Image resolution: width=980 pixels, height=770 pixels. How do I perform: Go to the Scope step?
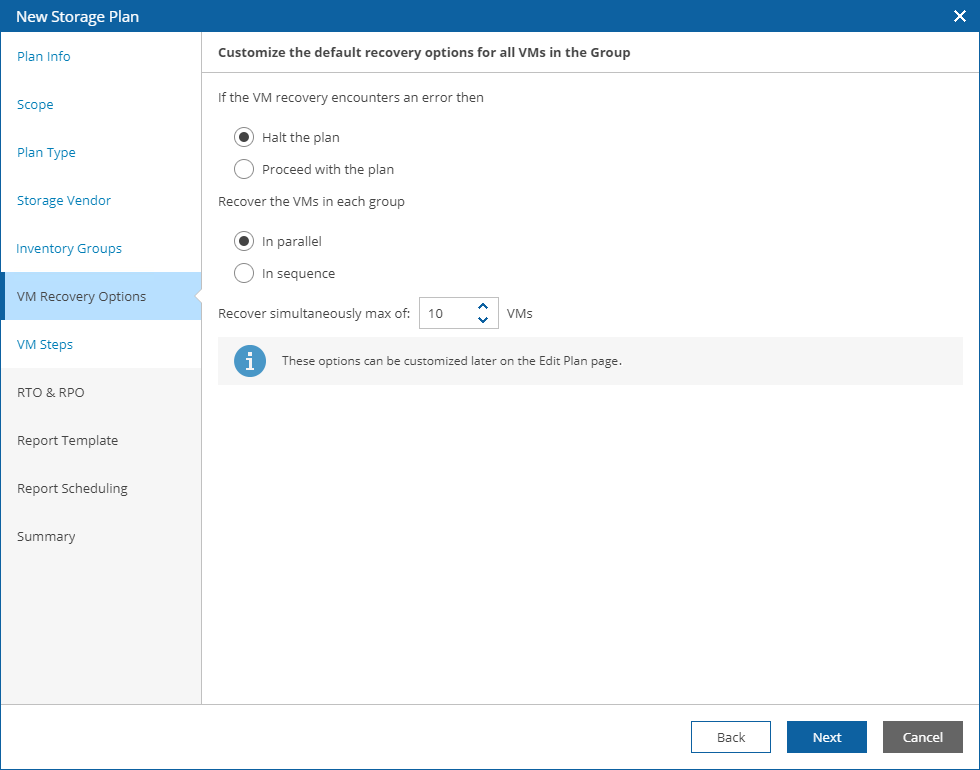(x=35, y=105)
